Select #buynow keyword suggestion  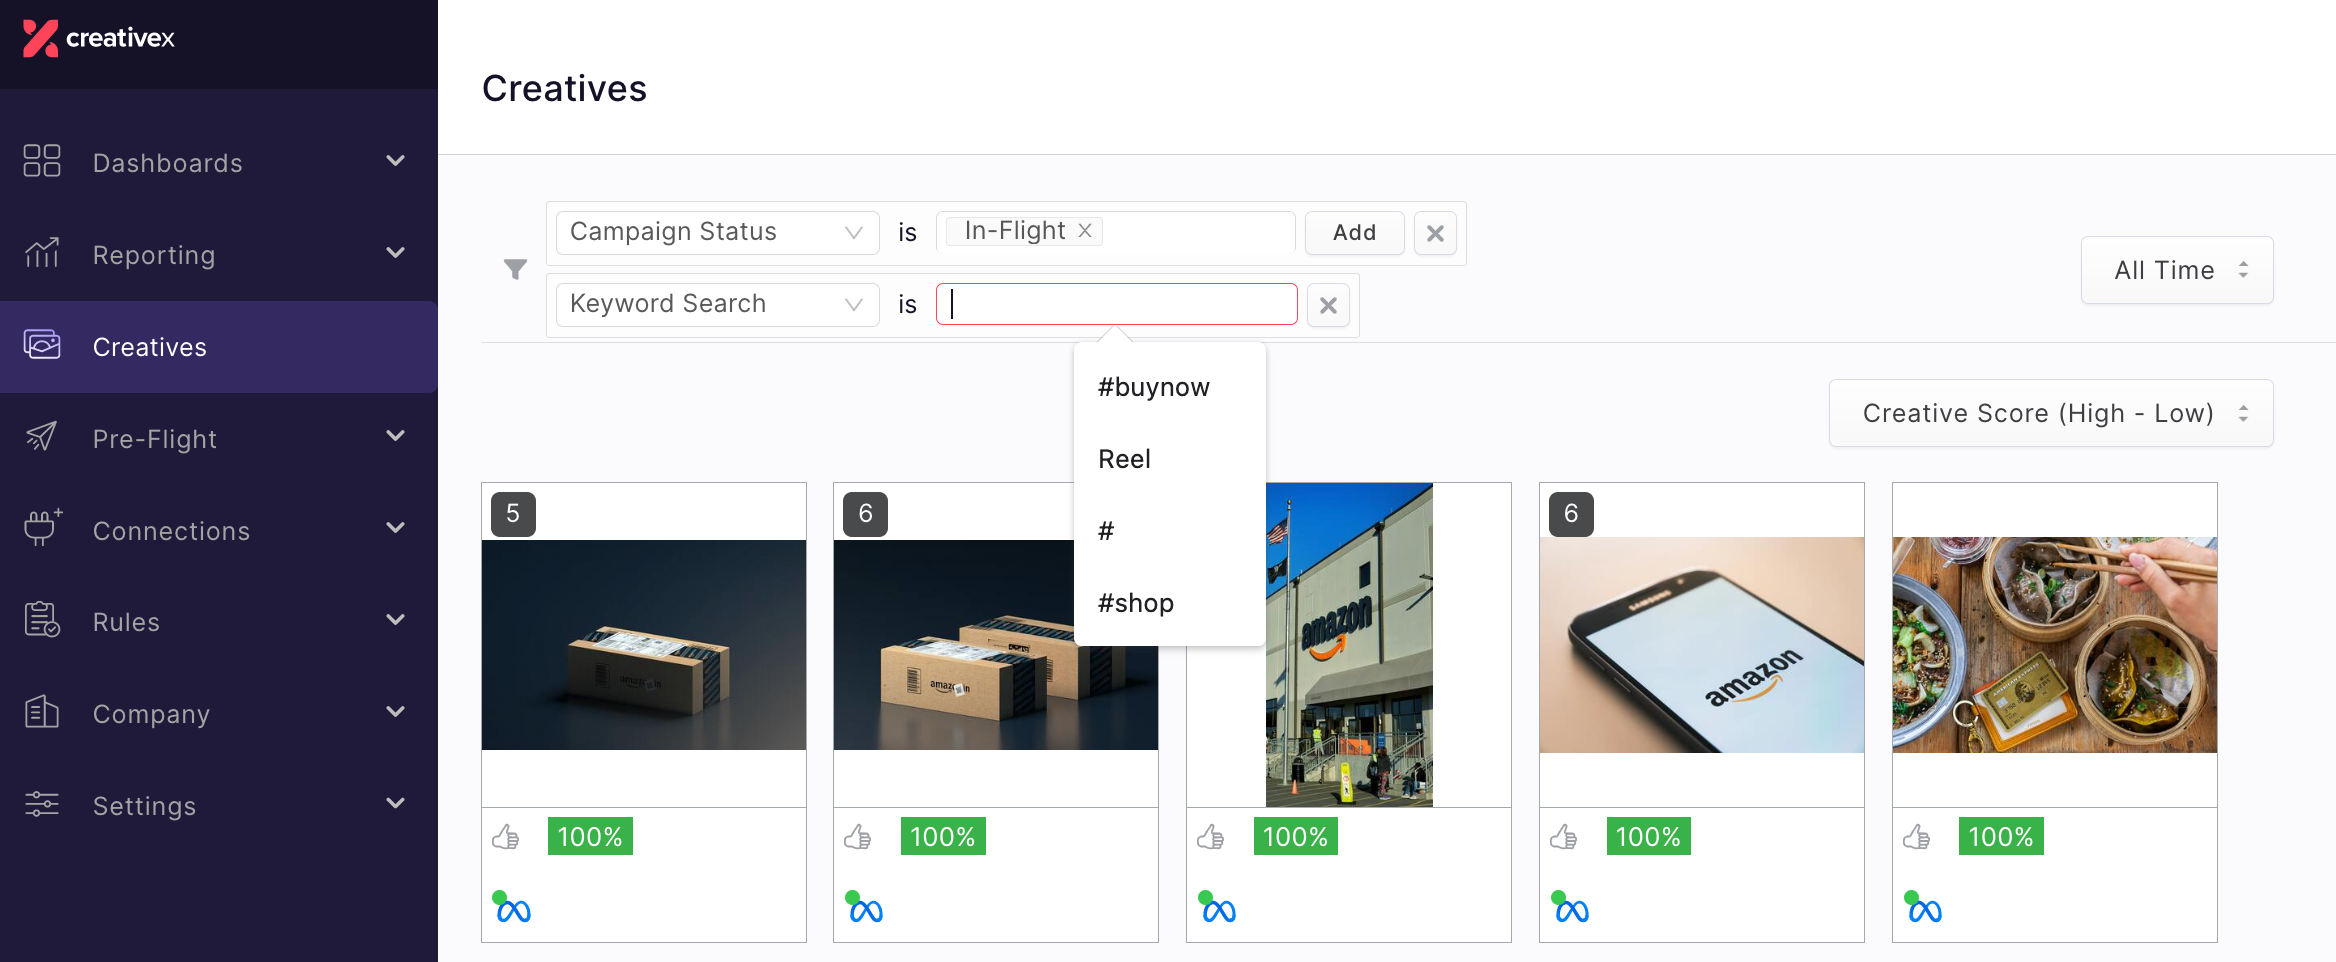click(1154, 387)
